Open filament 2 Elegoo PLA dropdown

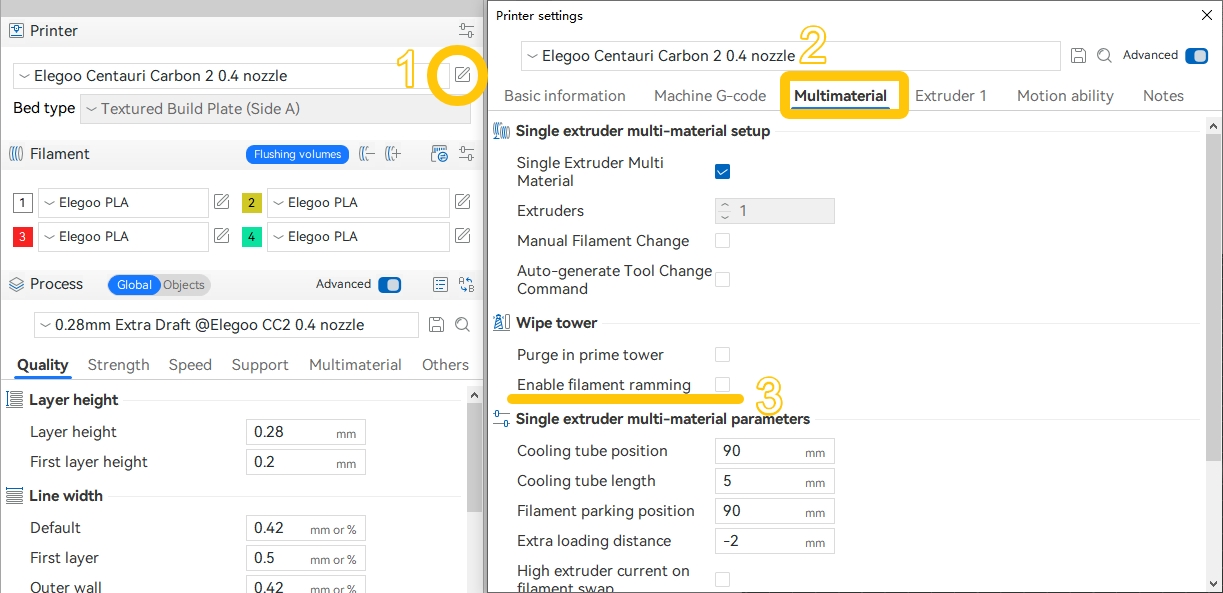[x=358, y=203]
